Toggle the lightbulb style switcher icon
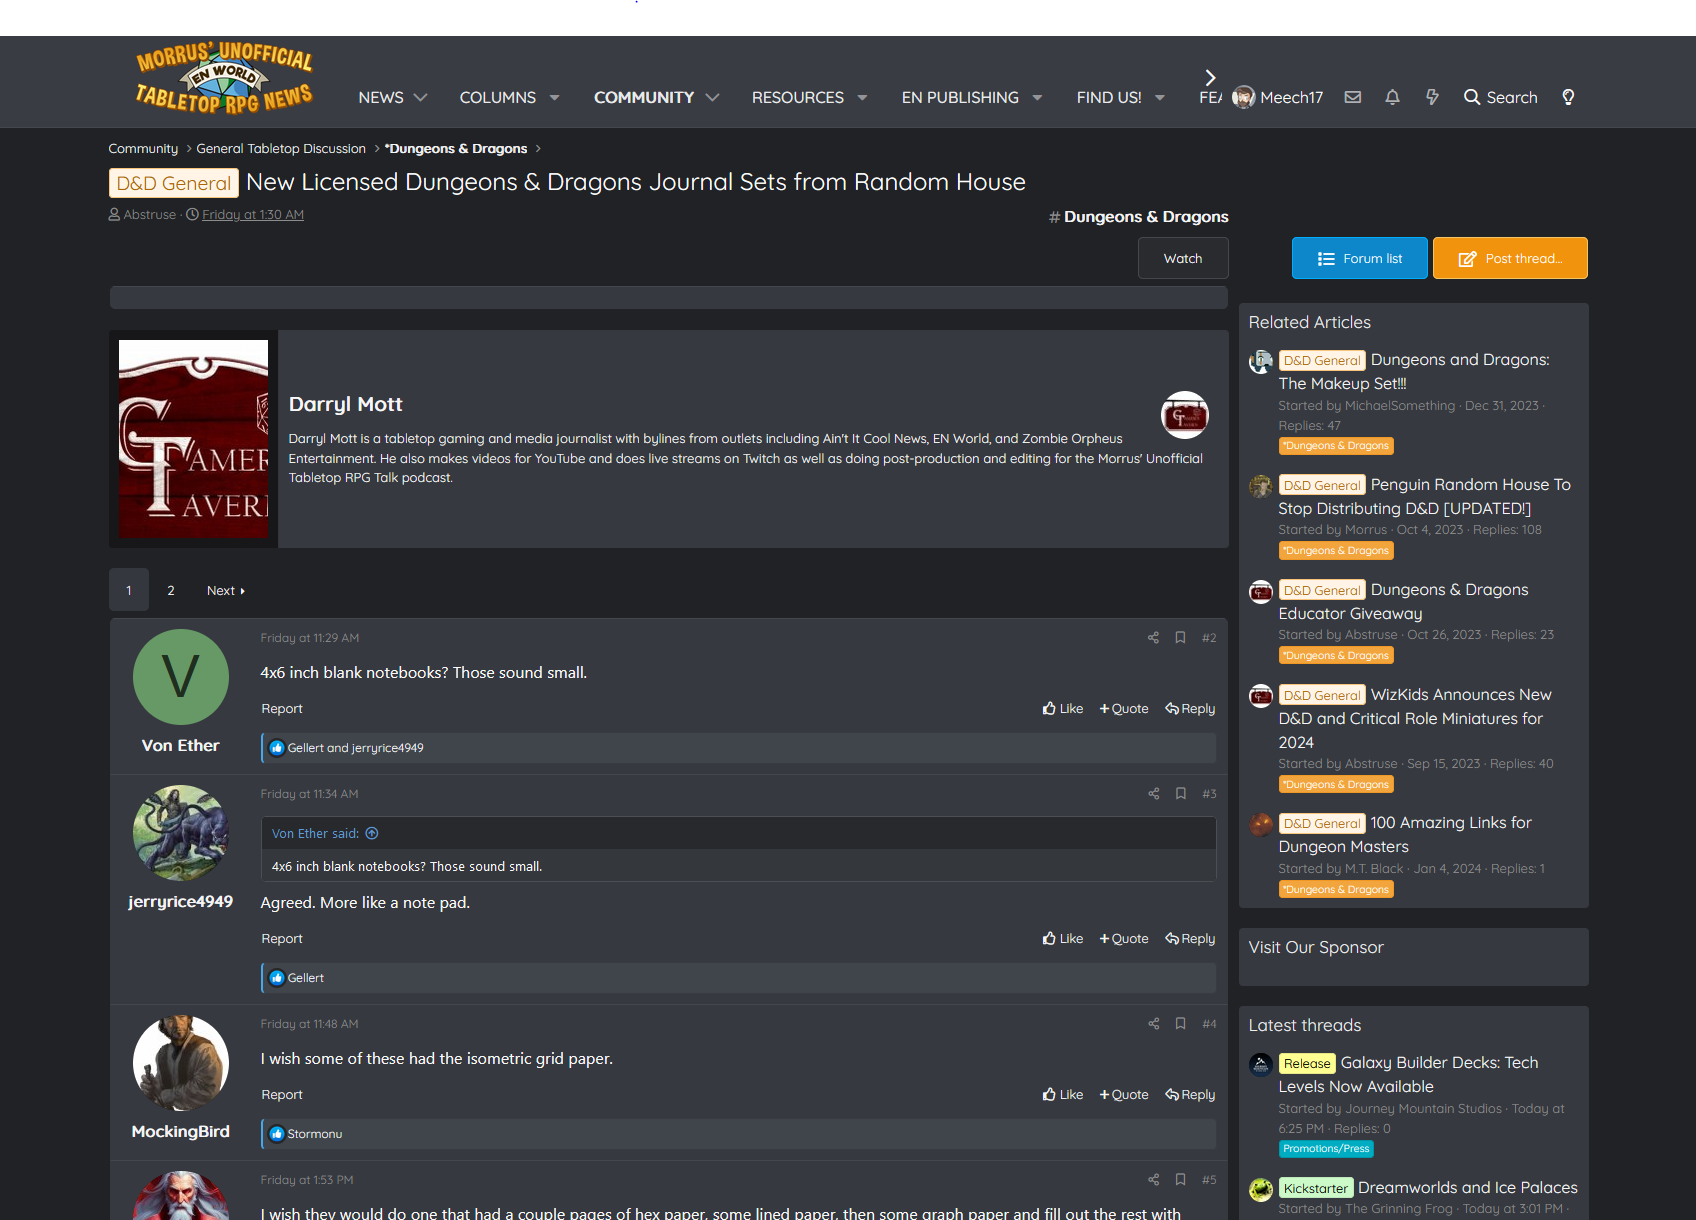 (x=1568, y=97)
